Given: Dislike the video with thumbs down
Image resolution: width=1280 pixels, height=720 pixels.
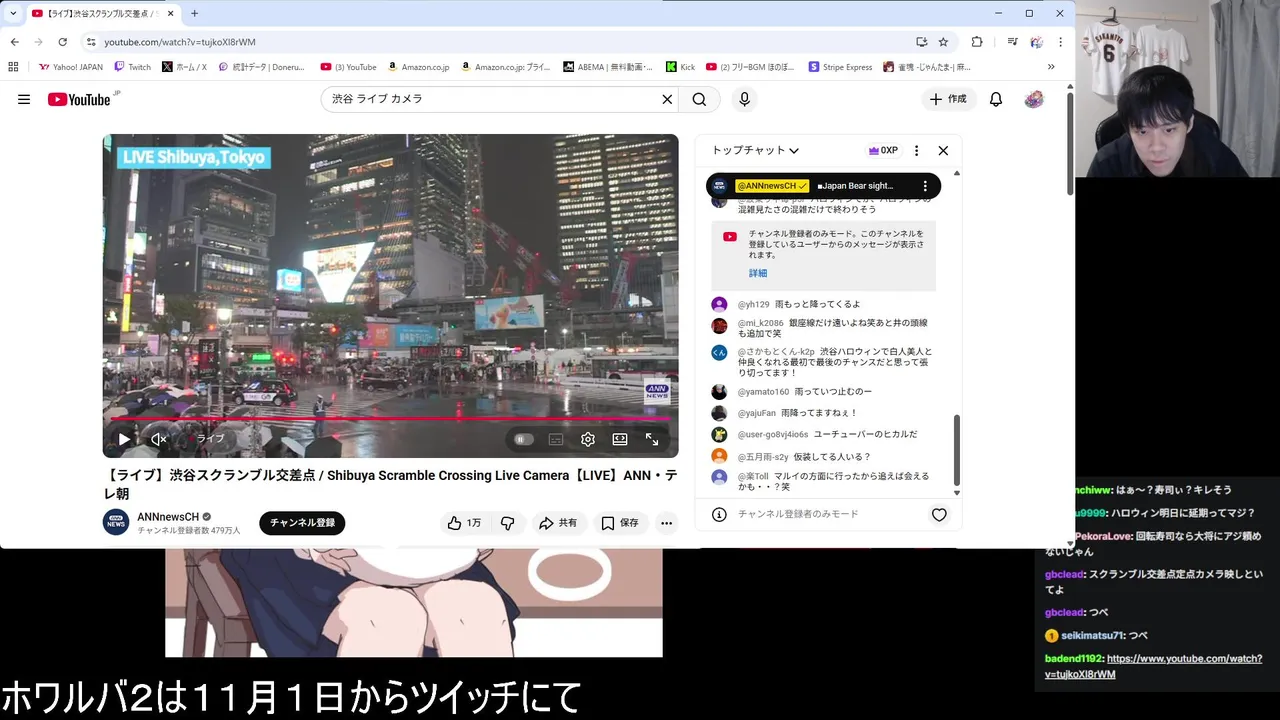Looking at the screenshot, I should point(508,523).
